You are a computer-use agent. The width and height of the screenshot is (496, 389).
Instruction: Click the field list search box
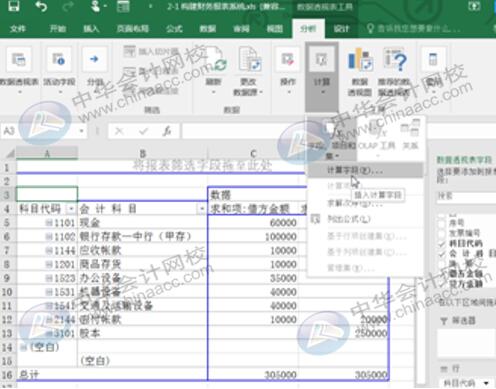[x=466, y=196]
